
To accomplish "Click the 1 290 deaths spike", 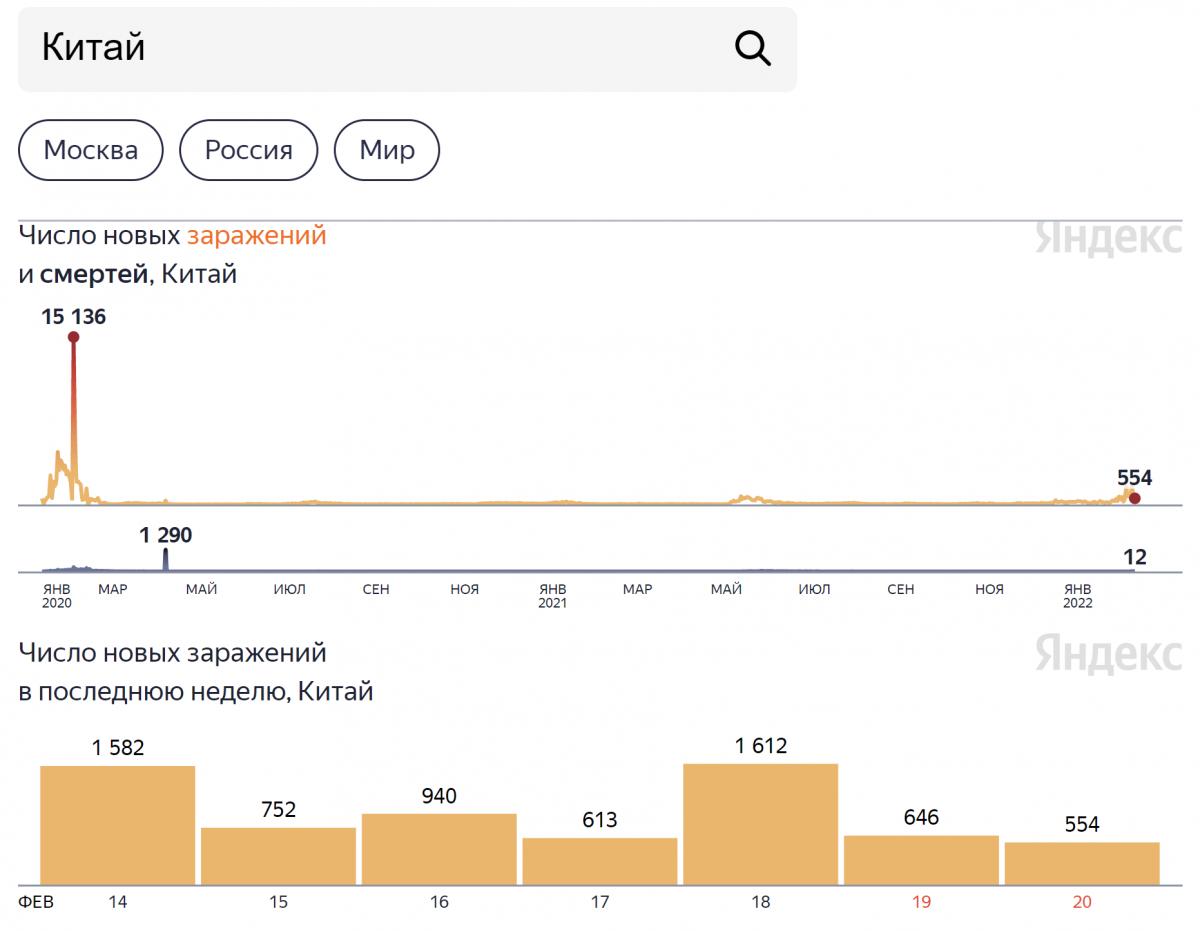I will click(x=165, y=560).
